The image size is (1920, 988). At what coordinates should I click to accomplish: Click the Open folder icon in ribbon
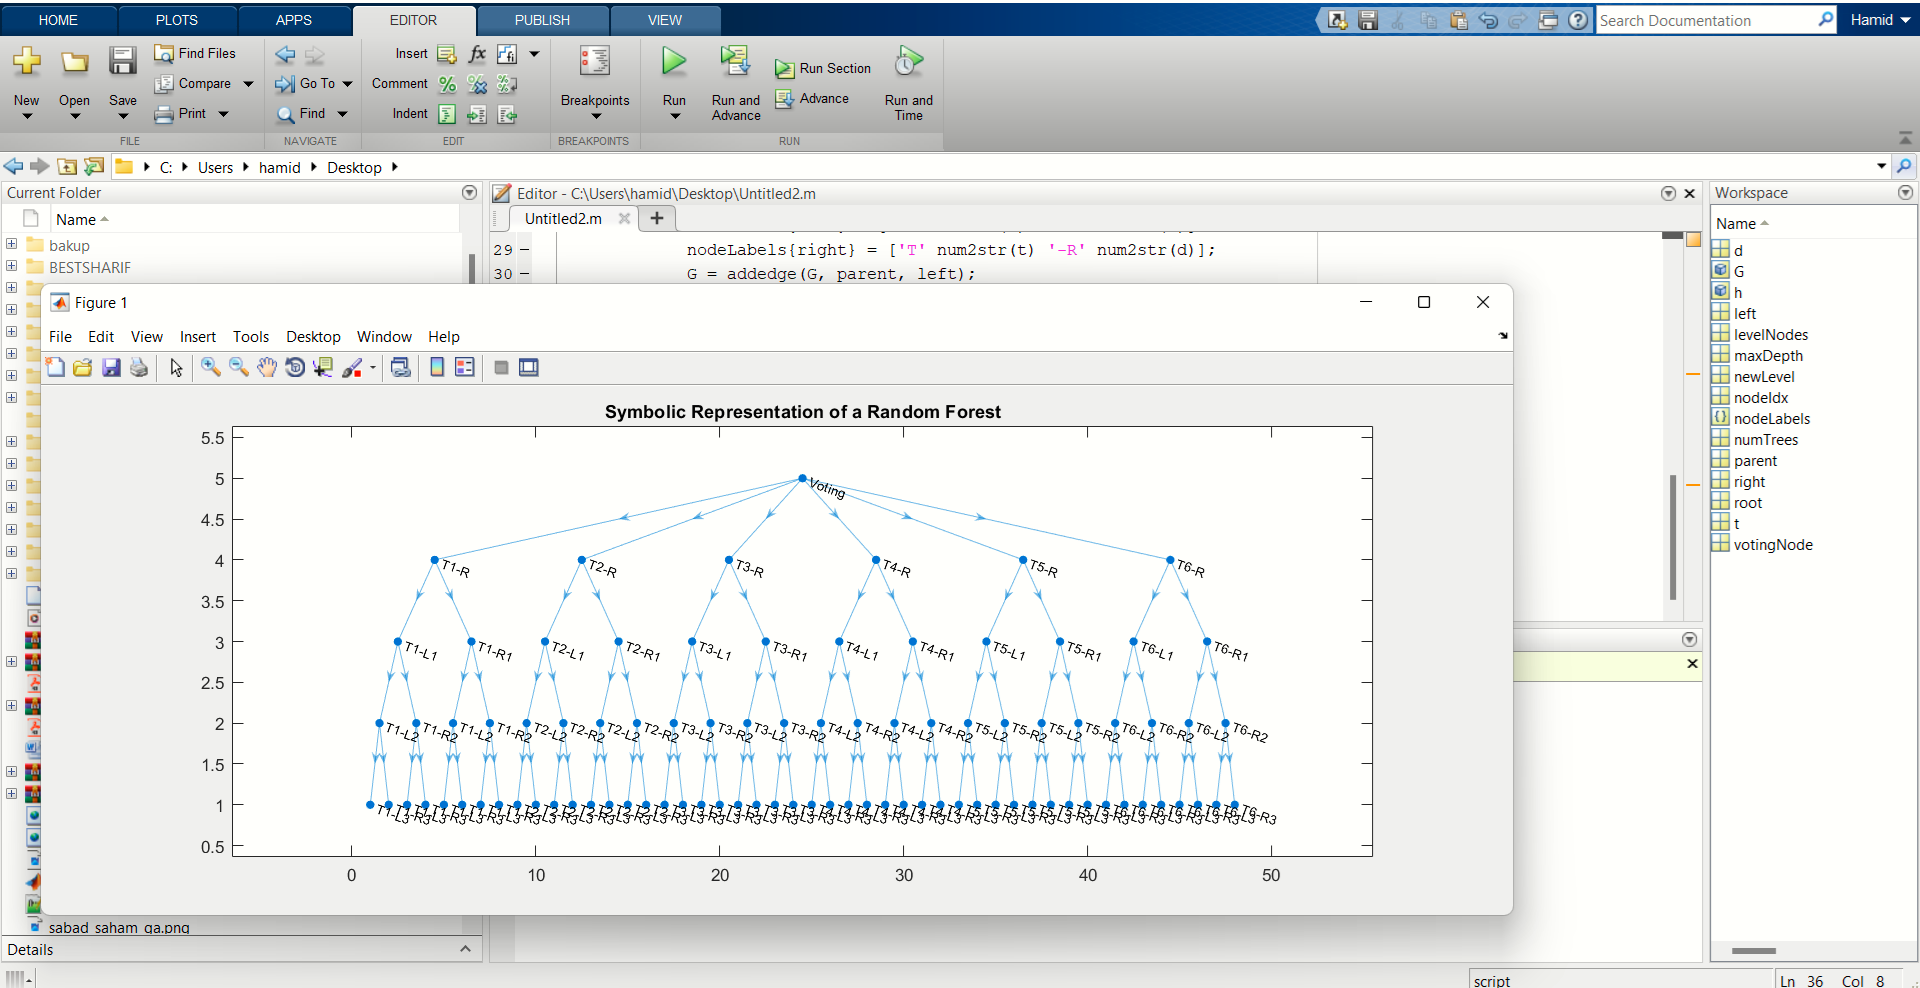coord(74,62)
